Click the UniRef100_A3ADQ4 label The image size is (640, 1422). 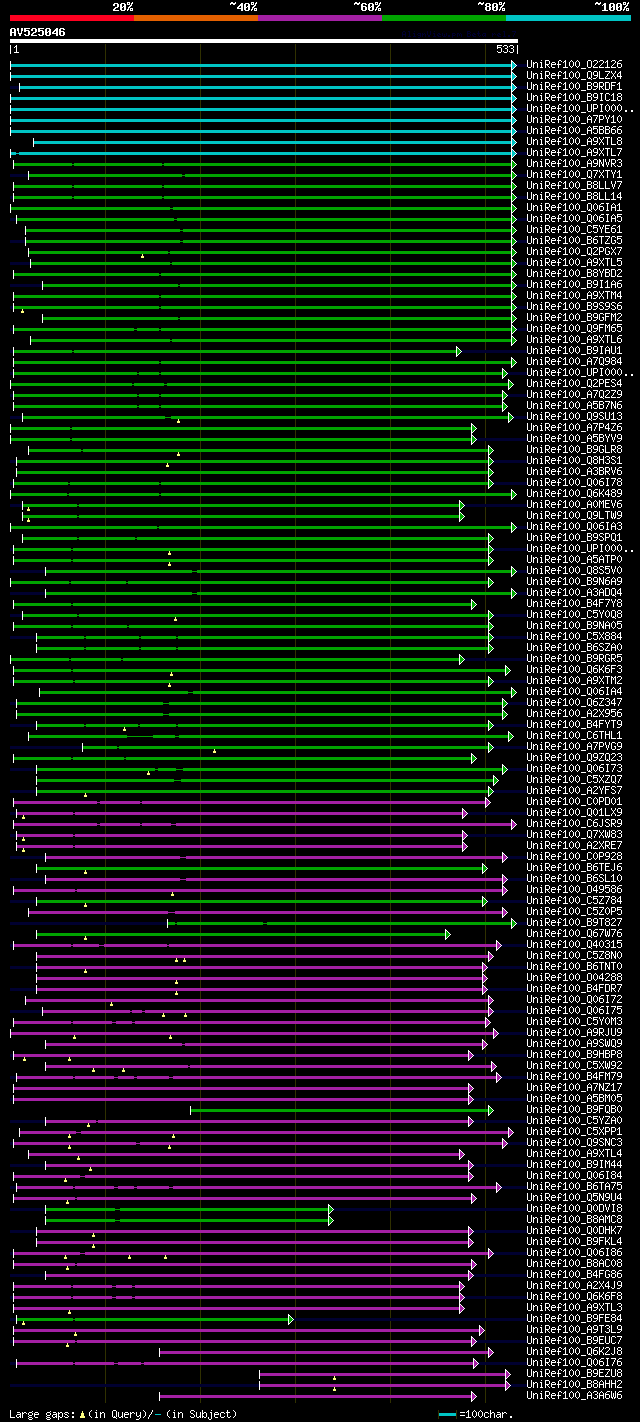pos(574,592)
